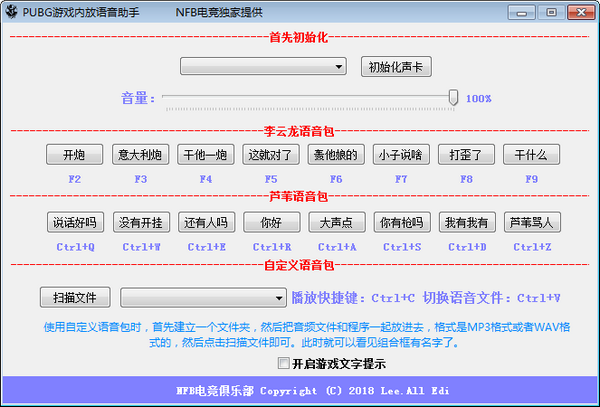
Task: Play the 我有我有 voice clip
Action: click(x=467, y=222)
